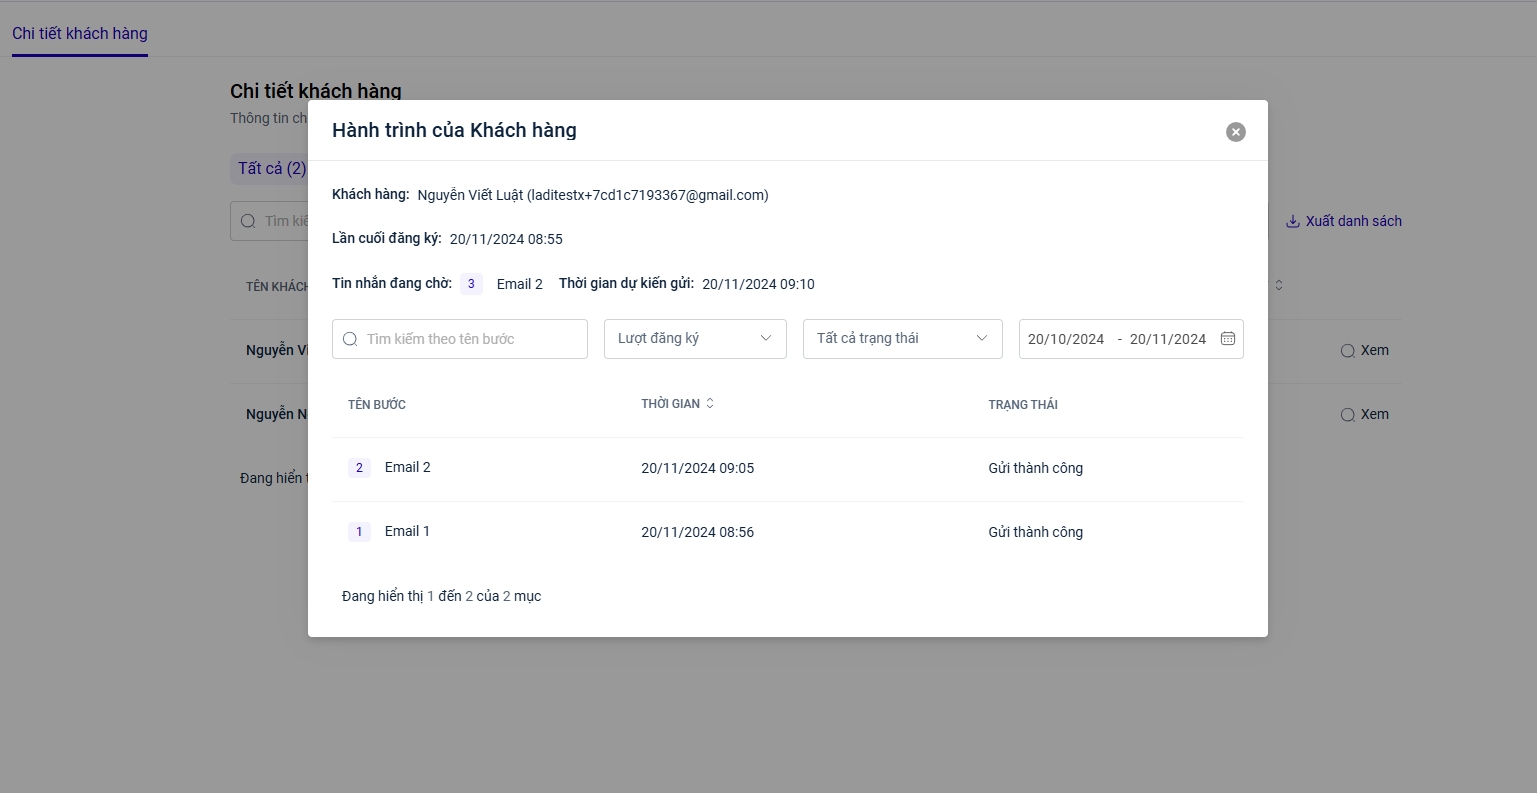Select the Tất cả (2) filter tab
Viewport: 1537px width, 793px height.
[x=271, y=168]
